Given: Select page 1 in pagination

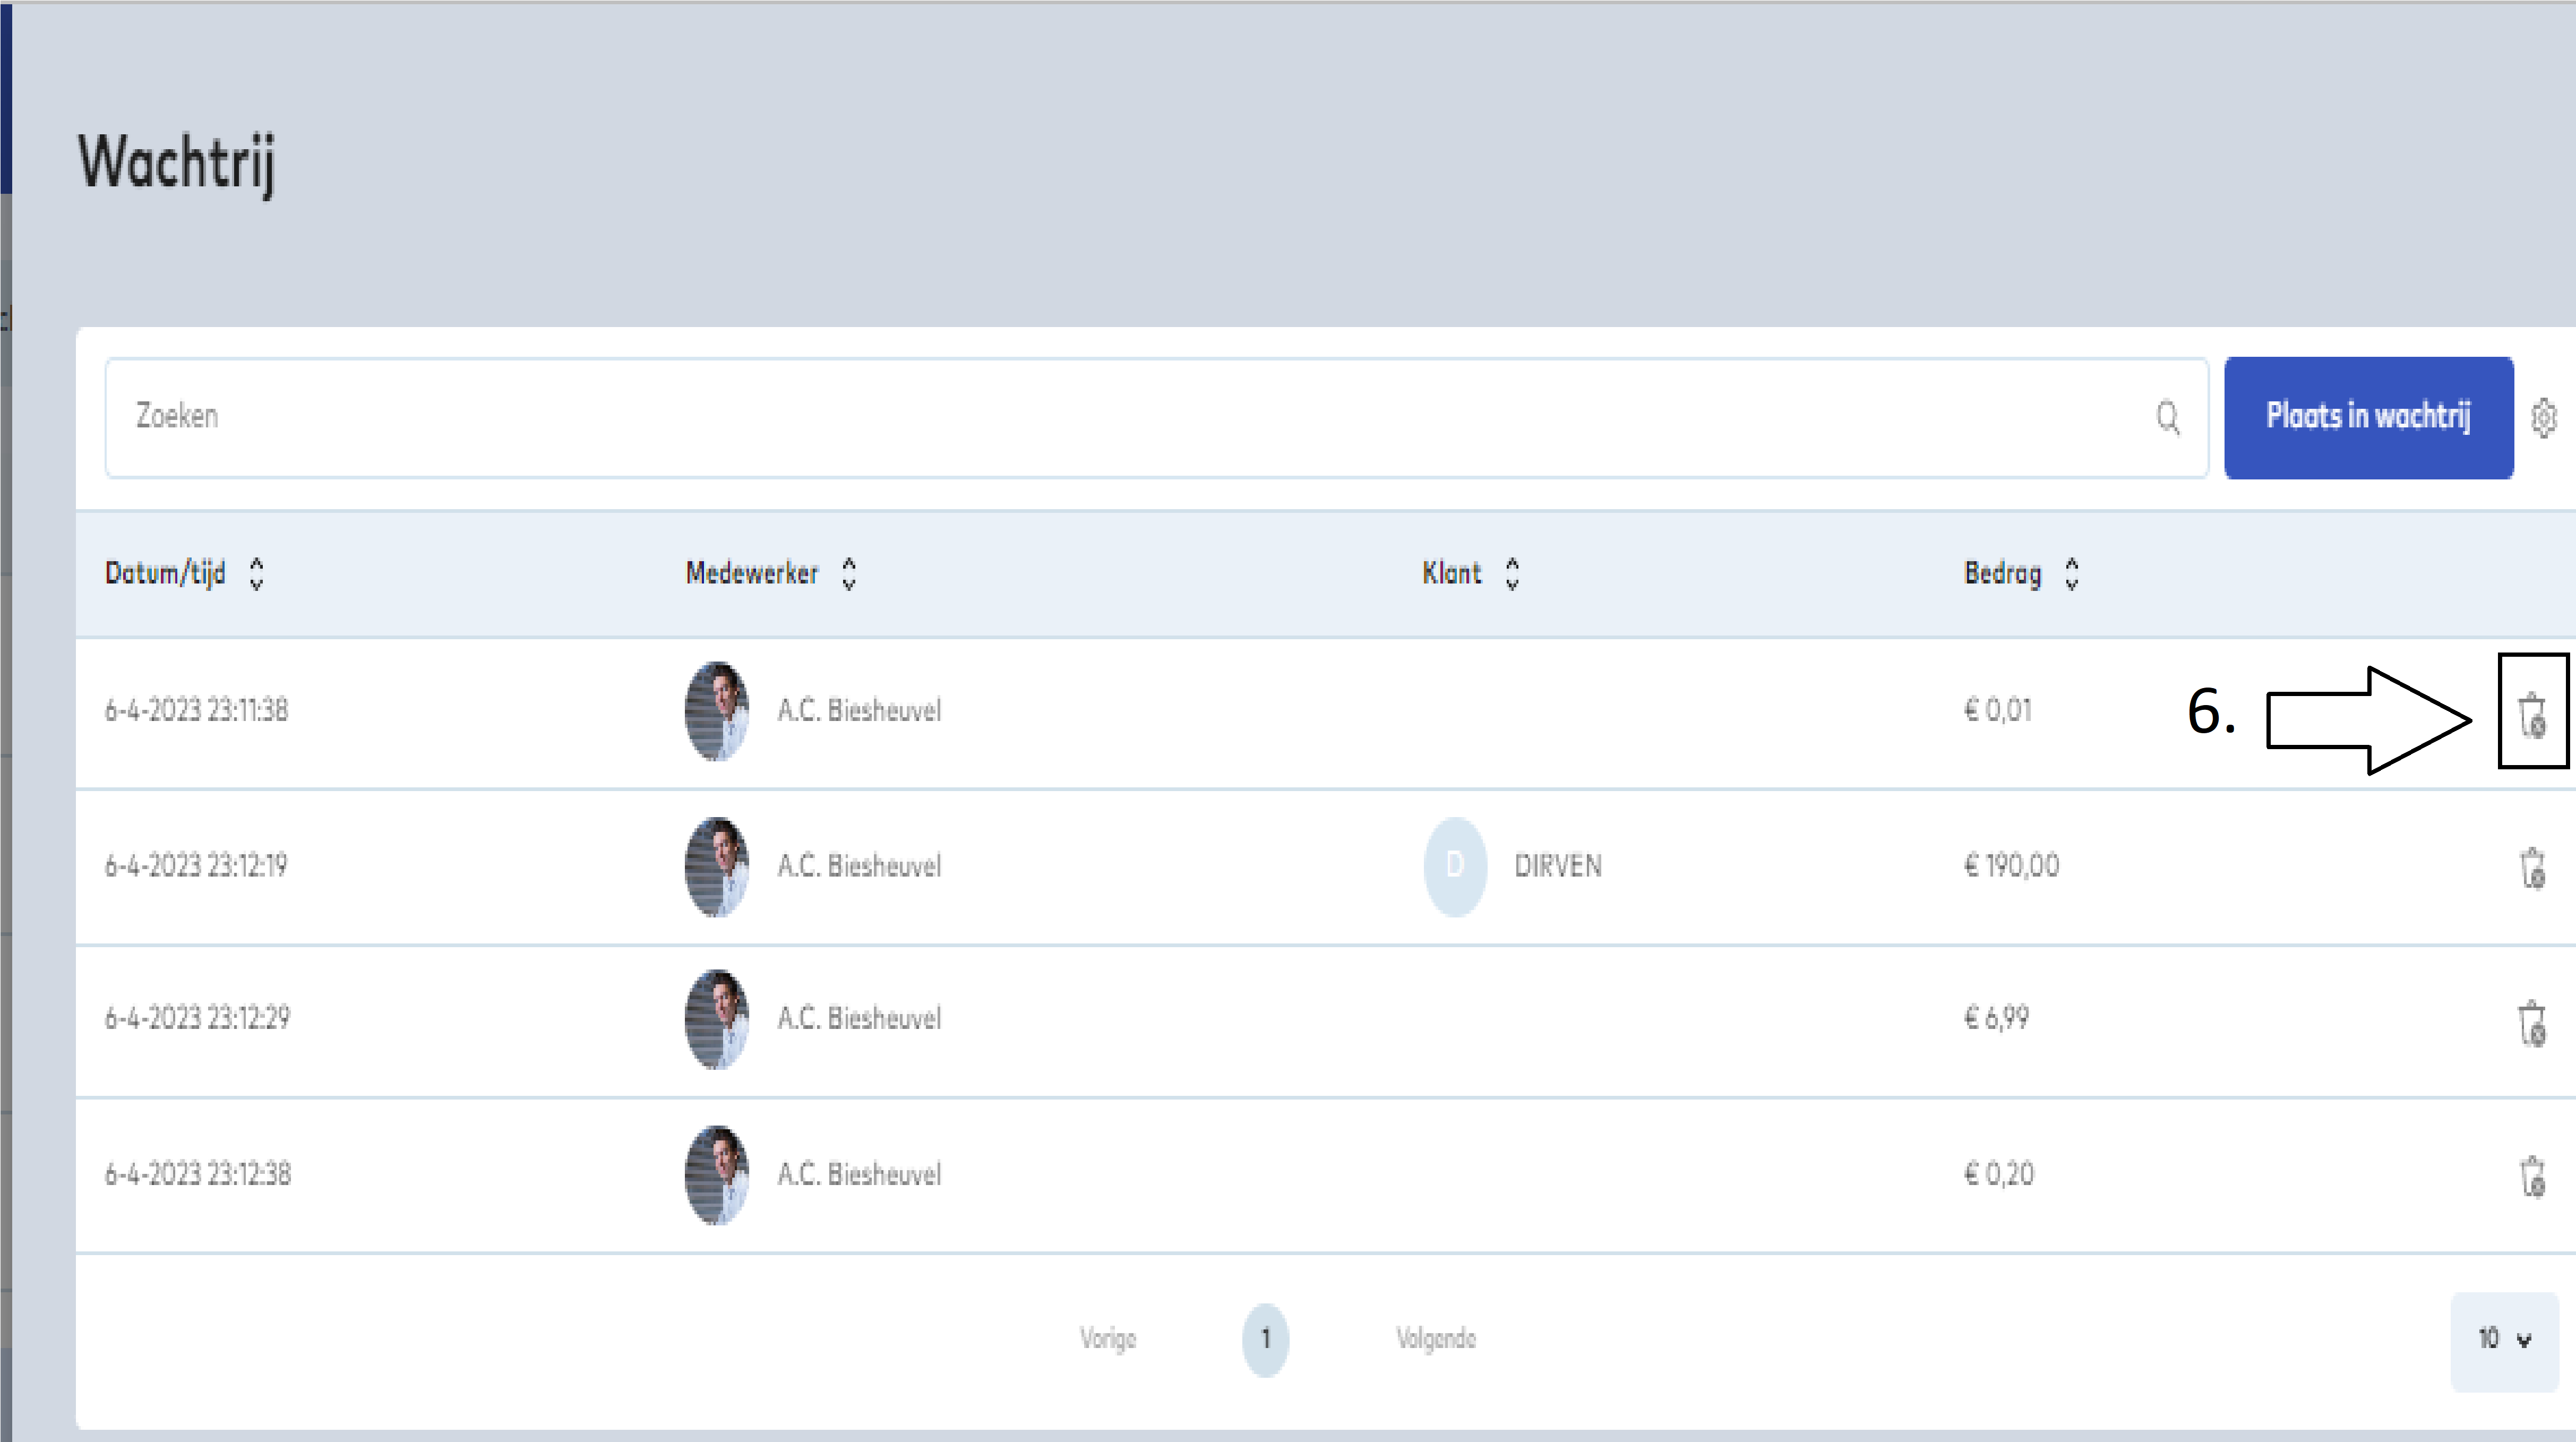Looking at the screenshot, I should [x=1265, y=1339].
